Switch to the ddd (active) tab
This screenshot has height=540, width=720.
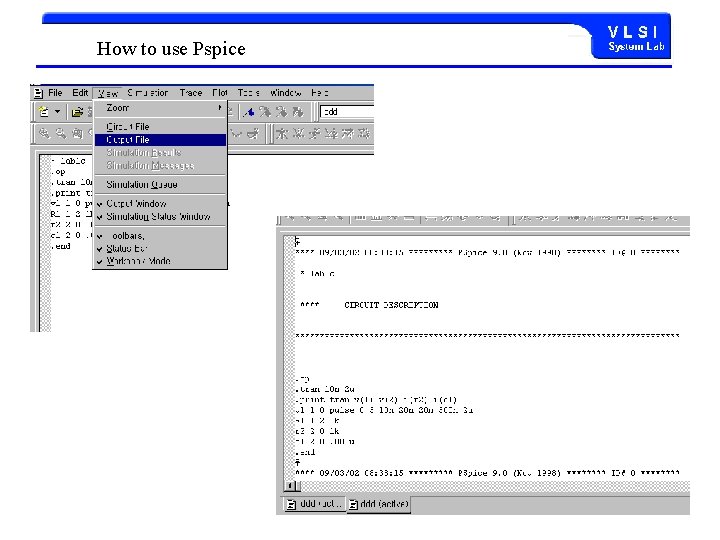pyautogui.click(x=378, y=504)
